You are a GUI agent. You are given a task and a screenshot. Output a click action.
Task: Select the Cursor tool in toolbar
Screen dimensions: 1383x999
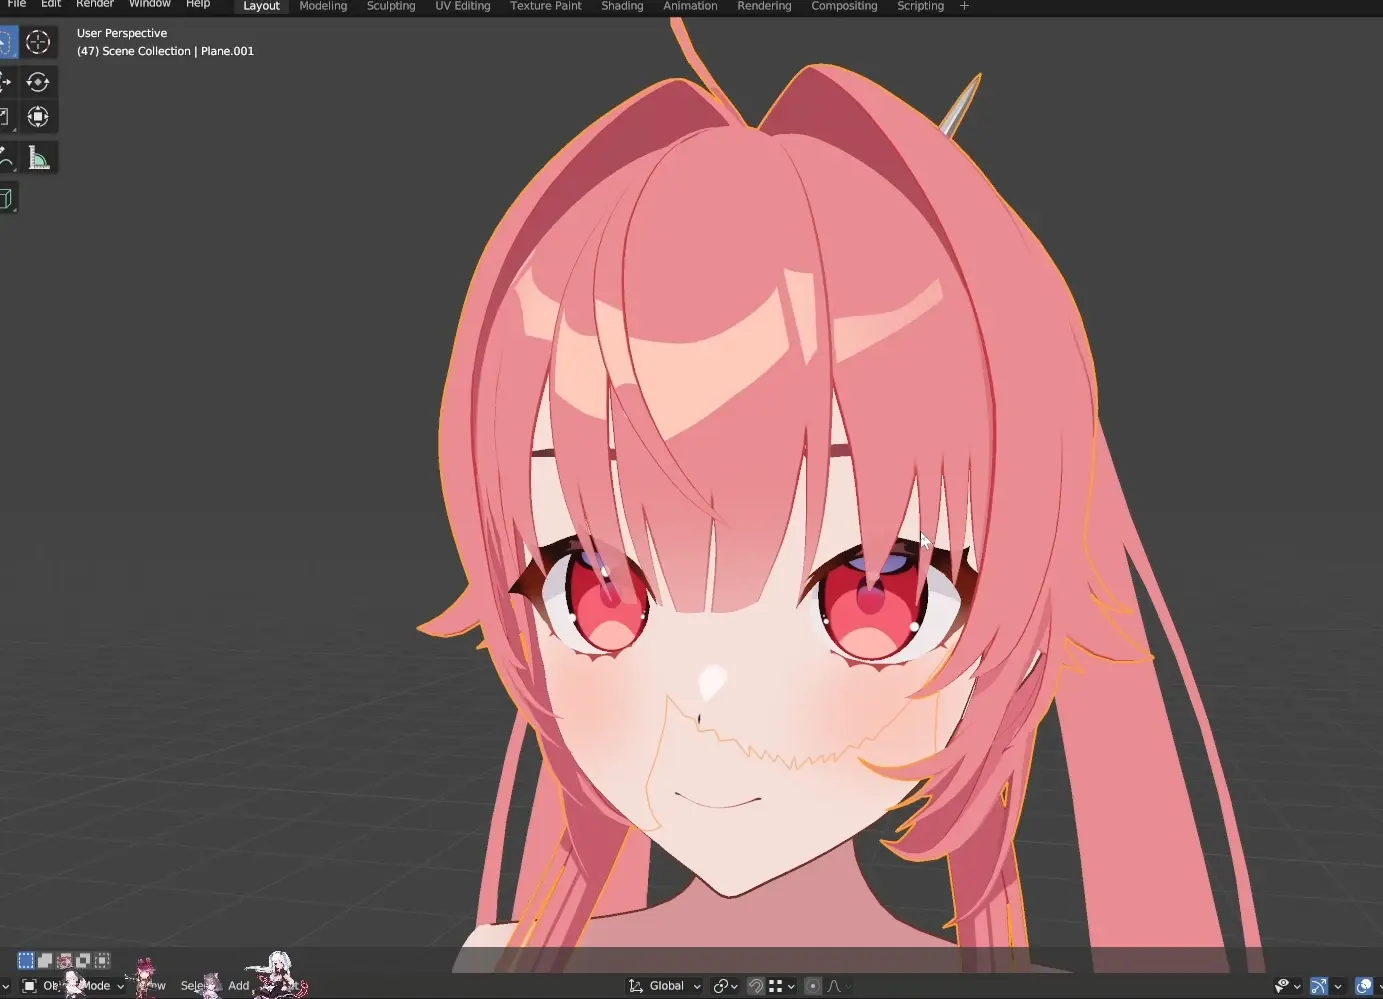coord(38,42)
